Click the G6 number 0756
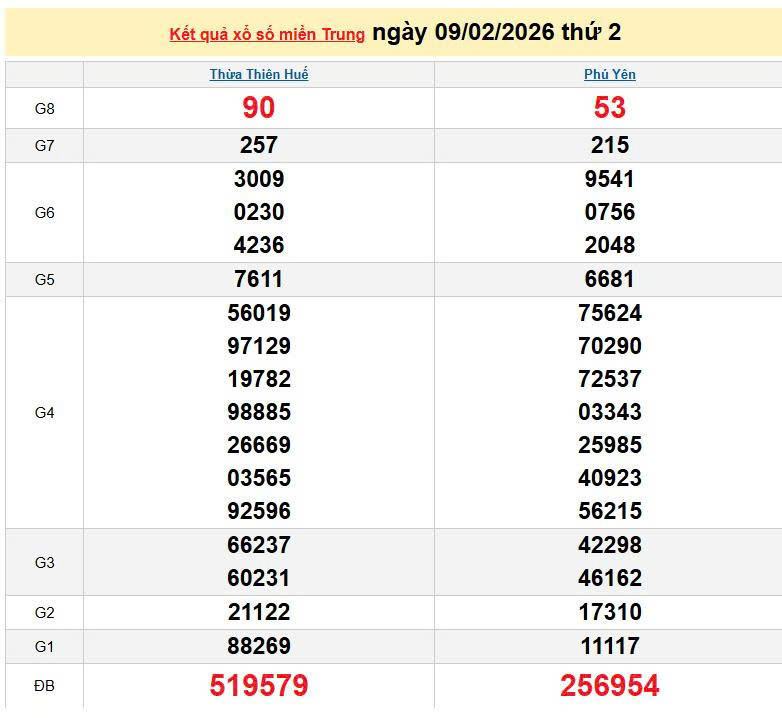 point(610,212)
